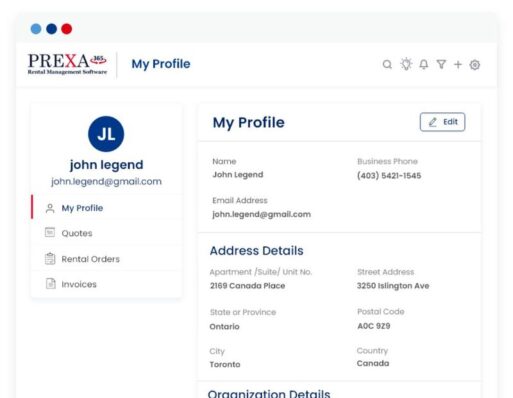Click the plus add icon in header
The height and width of the screenshot is (398, 513).
(x=458, y=64)
